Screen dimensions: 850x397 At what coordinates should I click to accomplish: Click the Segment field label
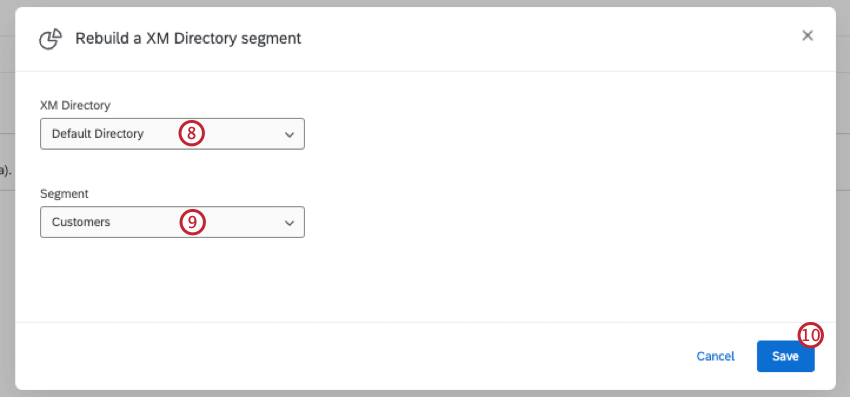tap(64, 194)
